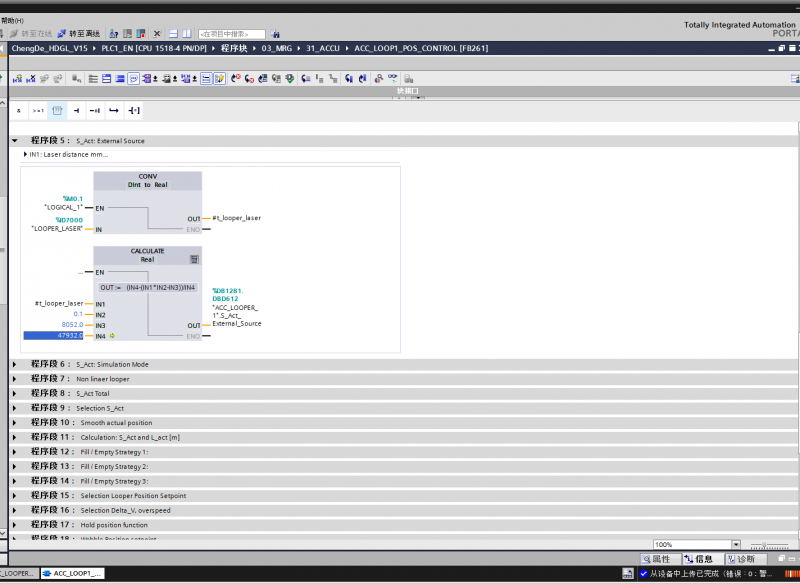
Task: Click the AND (&) instruction favorite
Action: 19,110
